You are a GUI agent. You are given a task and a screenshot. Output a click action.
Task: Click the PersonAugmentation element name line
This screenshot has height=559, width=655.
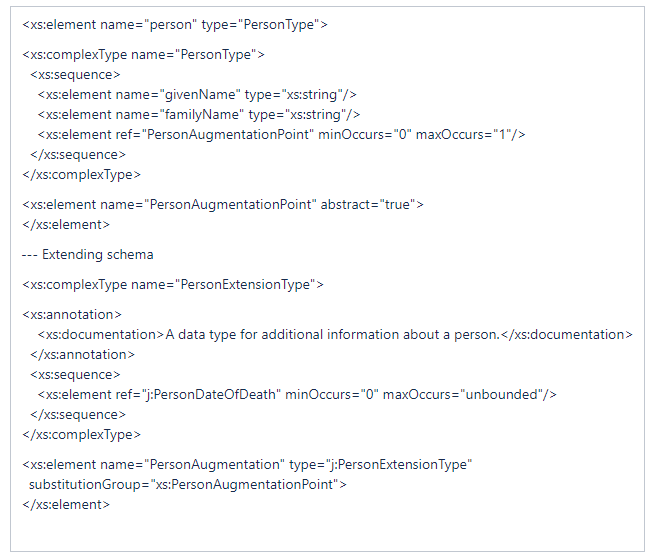247,465
